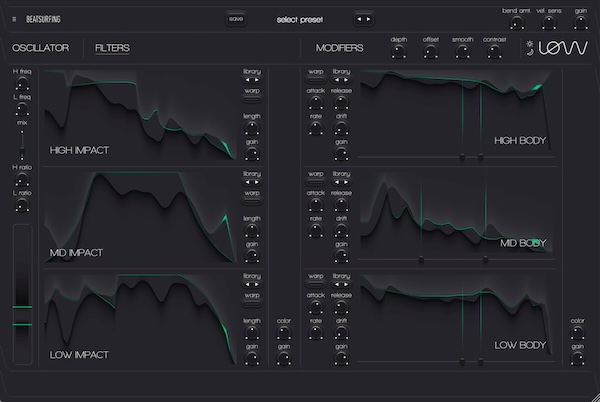Open the select preset dropdown

301,18
